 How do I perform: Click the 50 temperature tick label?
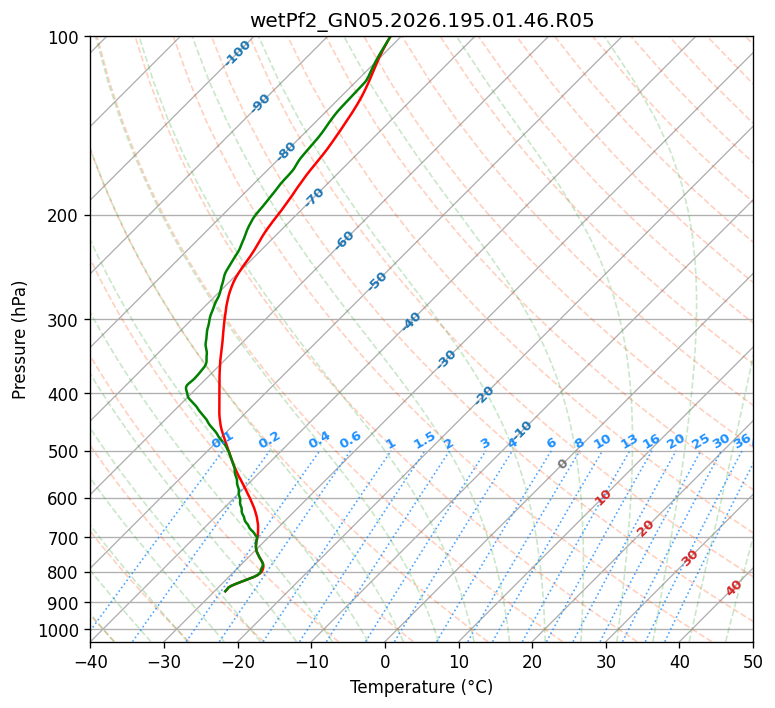[753, 661]
